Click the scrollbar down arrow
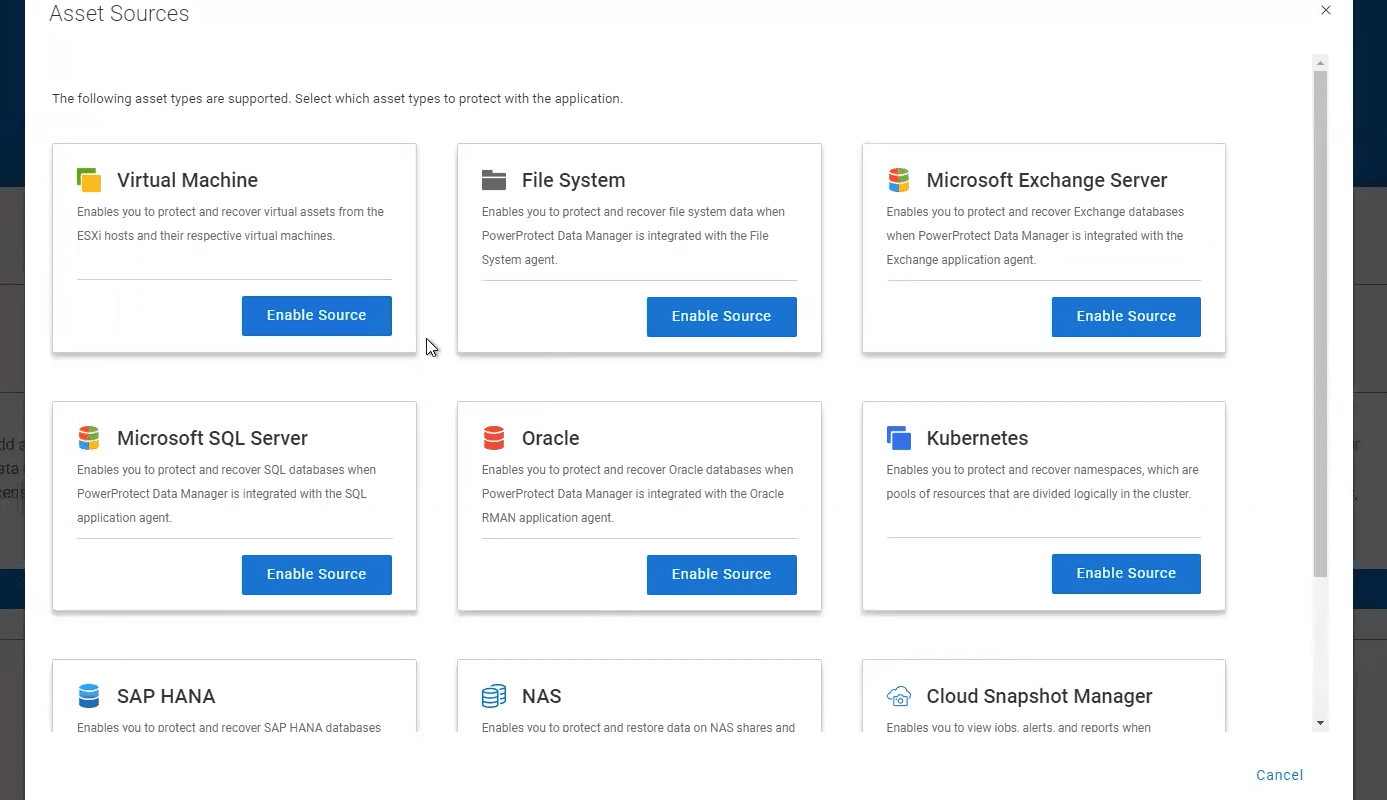1387x800 pixels. point(1321,723)
